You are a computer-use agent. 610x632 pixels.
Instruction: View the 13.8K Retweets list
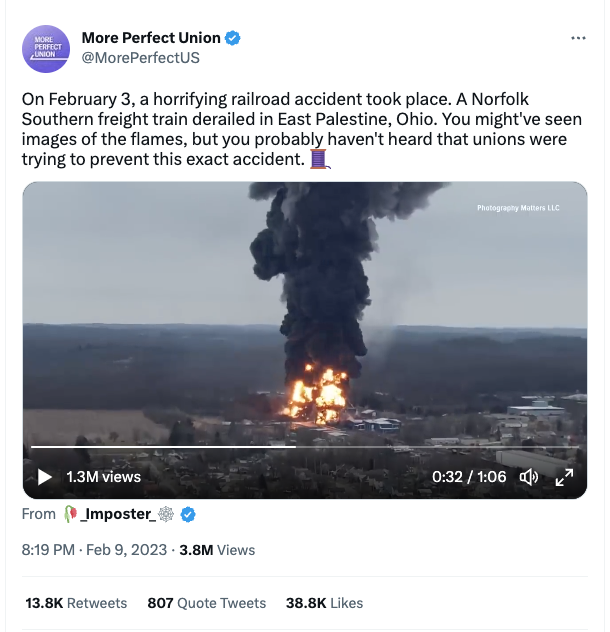point(76,603)
